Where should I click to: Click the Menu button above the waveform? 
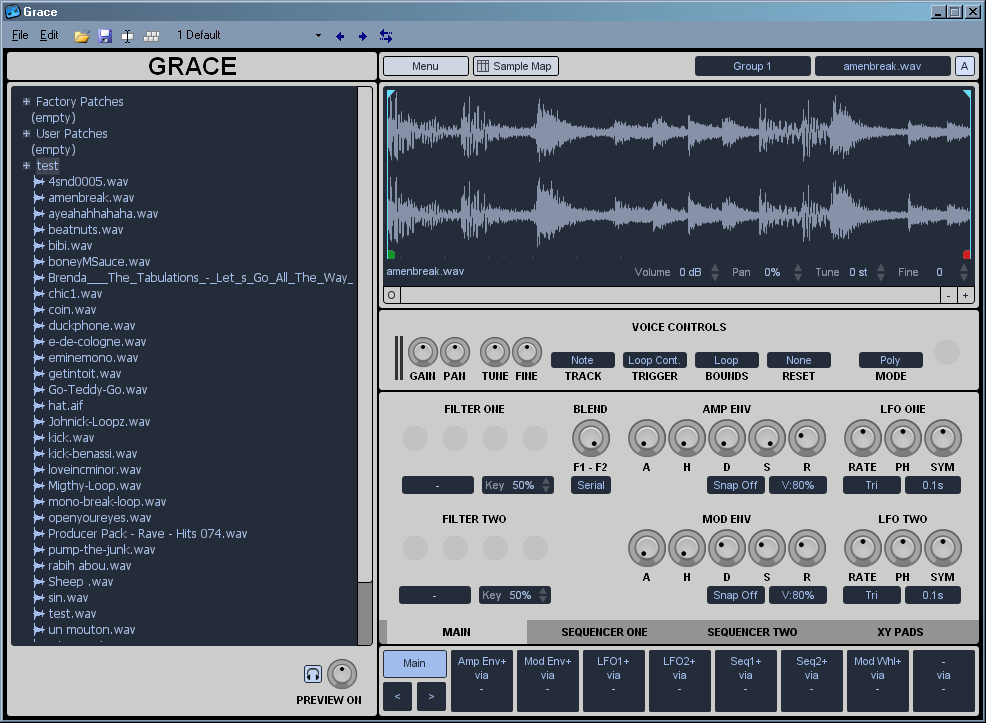[425, 66]
